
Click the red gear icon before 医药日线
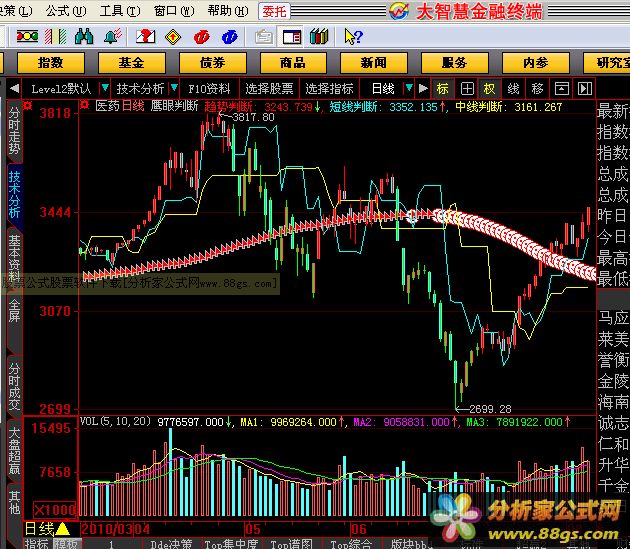pos(85,106)
